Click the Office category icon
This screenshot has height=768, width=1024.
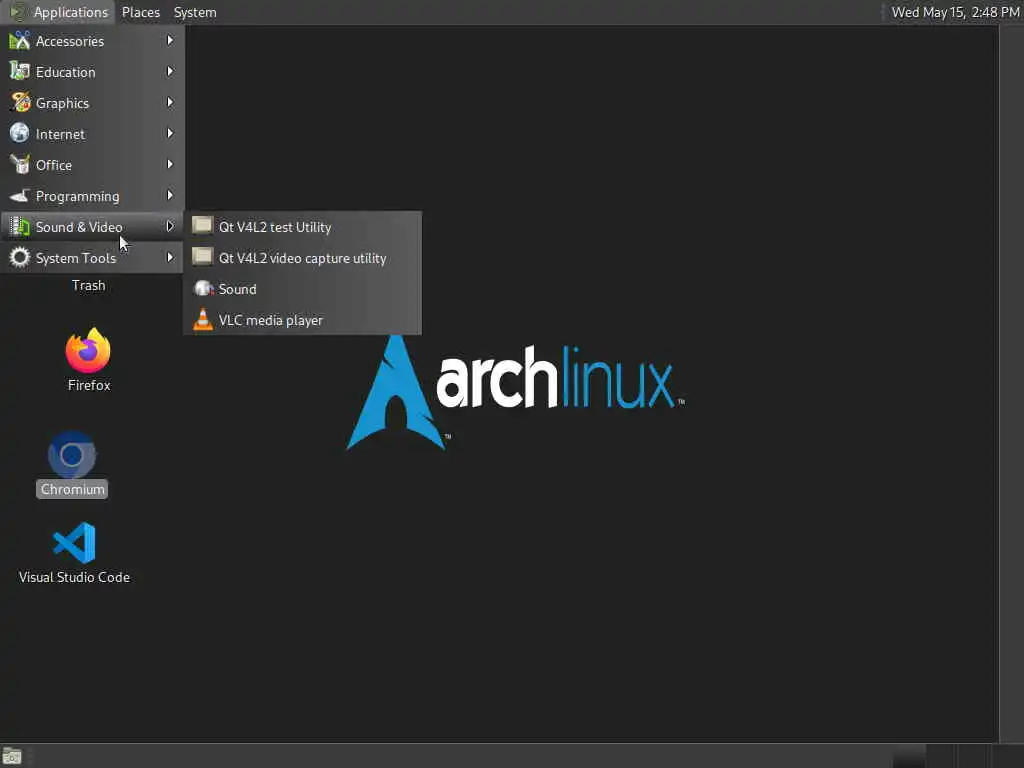[x=20, y=165]
